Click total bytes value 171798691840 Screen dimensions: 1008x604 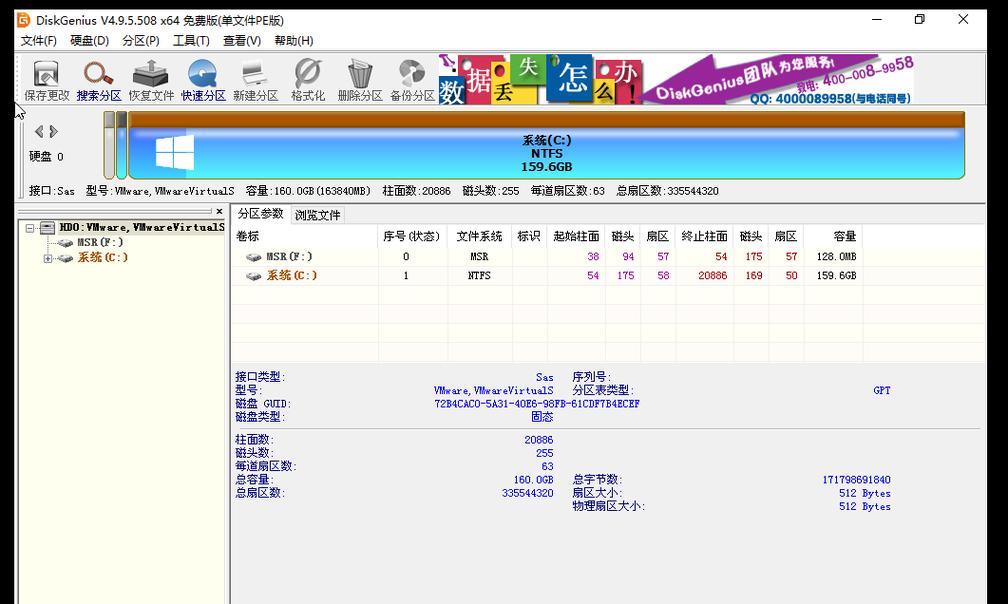pyautogui.click(x=856, y=479)
